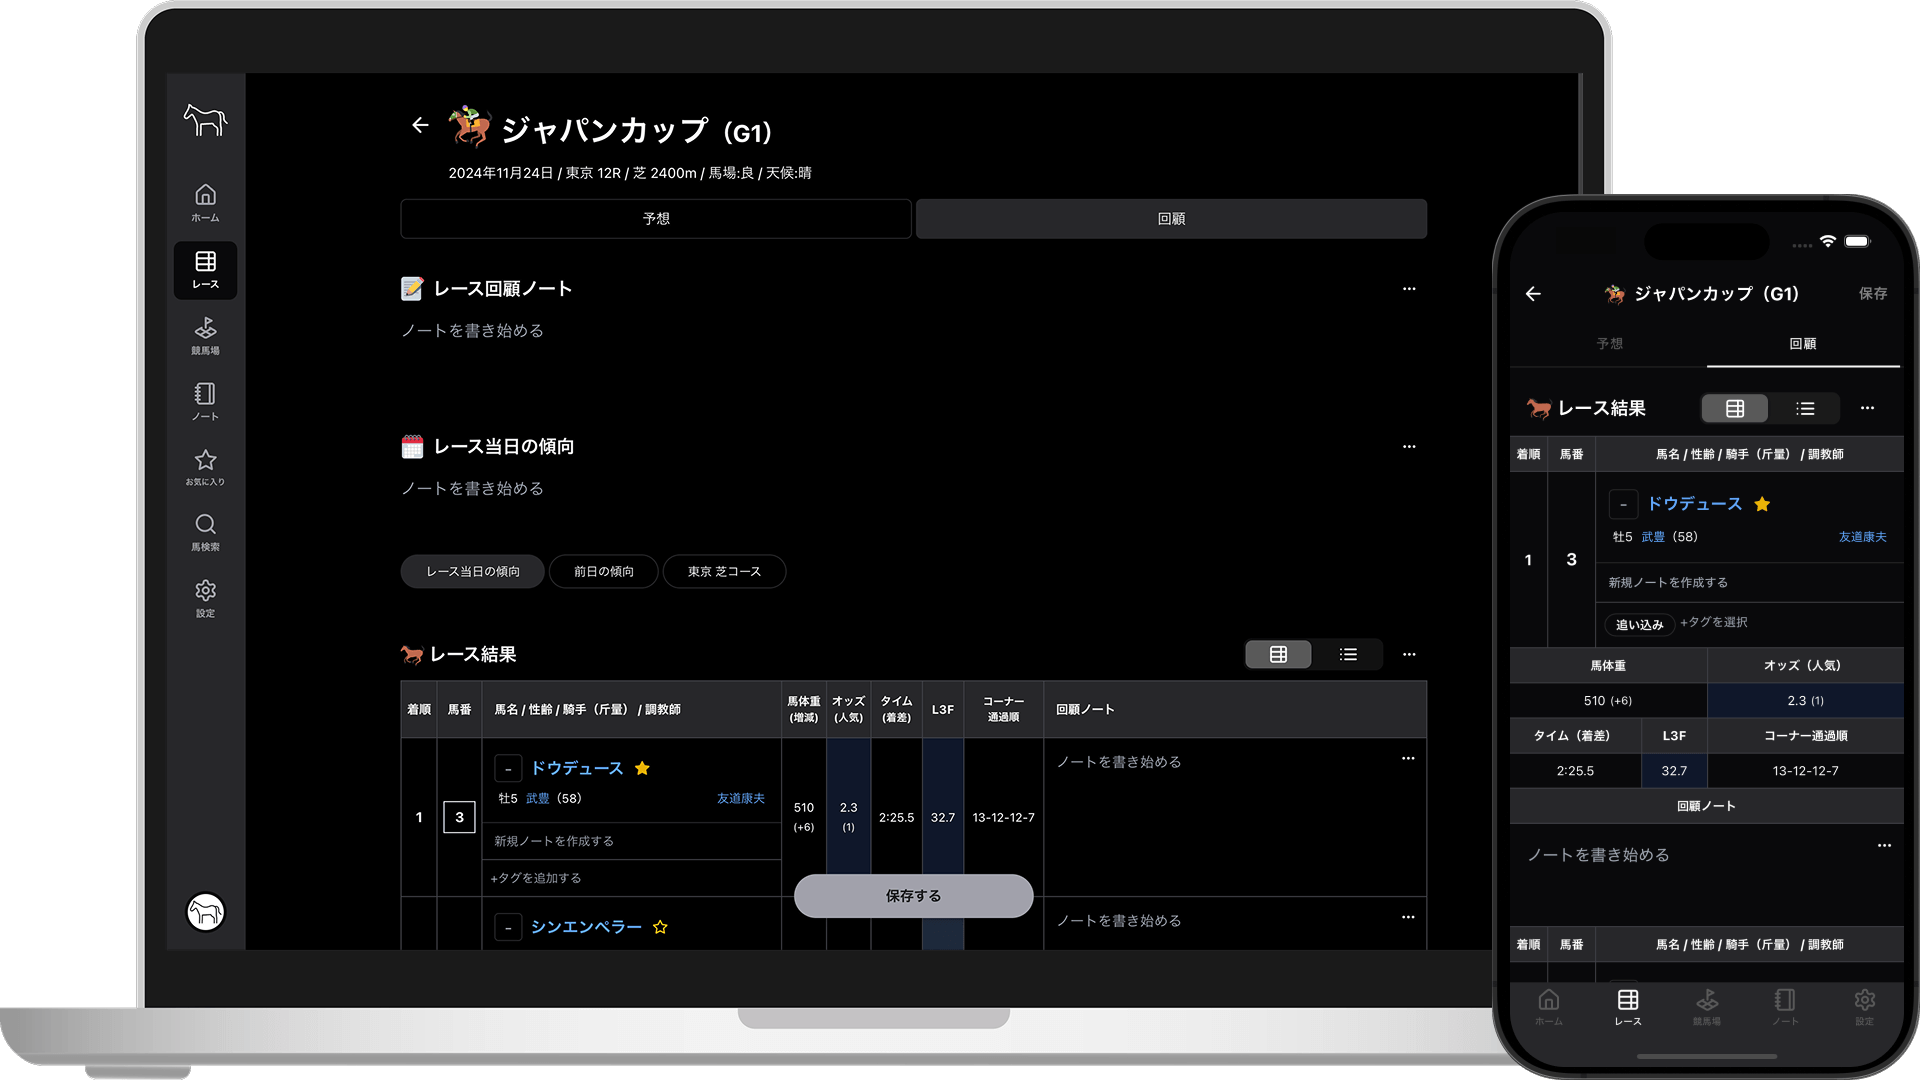Open the more options menu for レース当日の傾向

coord(1409,447)
